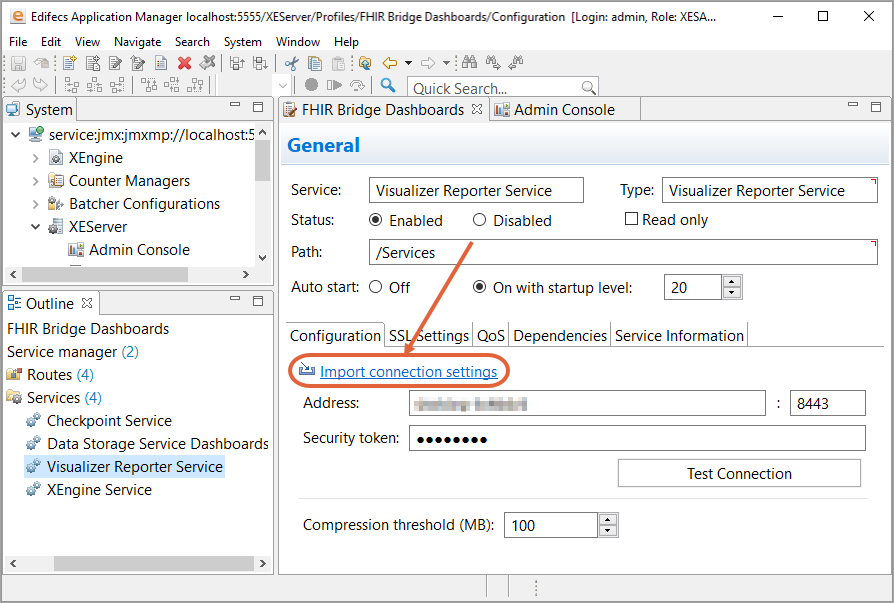The height and width of the screenshot is (603, 894).
Task: Click the new document icon with yellow star
Action: tap(70, 63)
